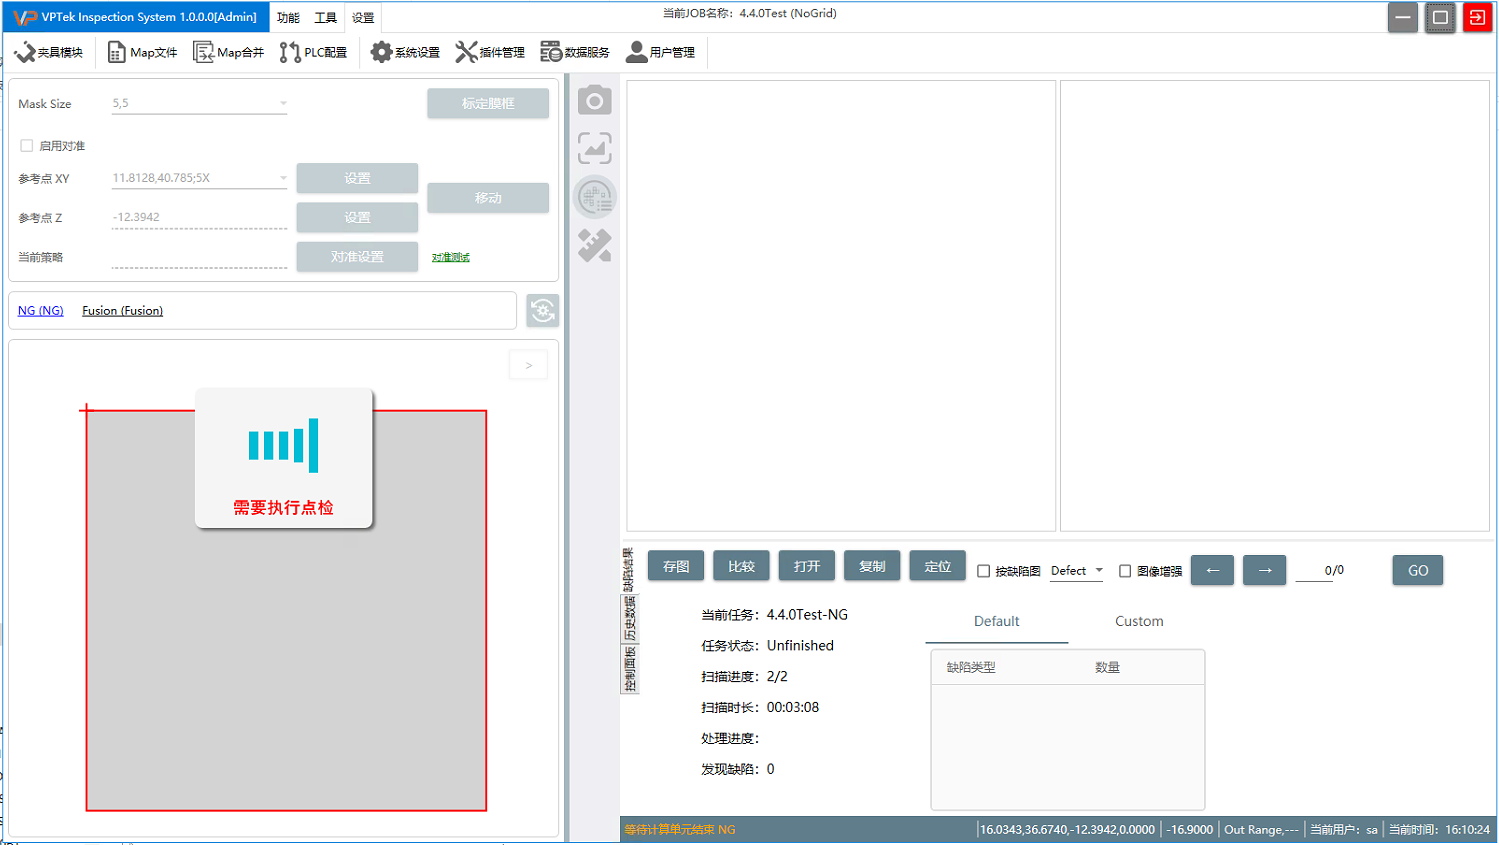Open 插件管理 plugin management
This screenshot has width=1499, height=845.
coord(490,52)
